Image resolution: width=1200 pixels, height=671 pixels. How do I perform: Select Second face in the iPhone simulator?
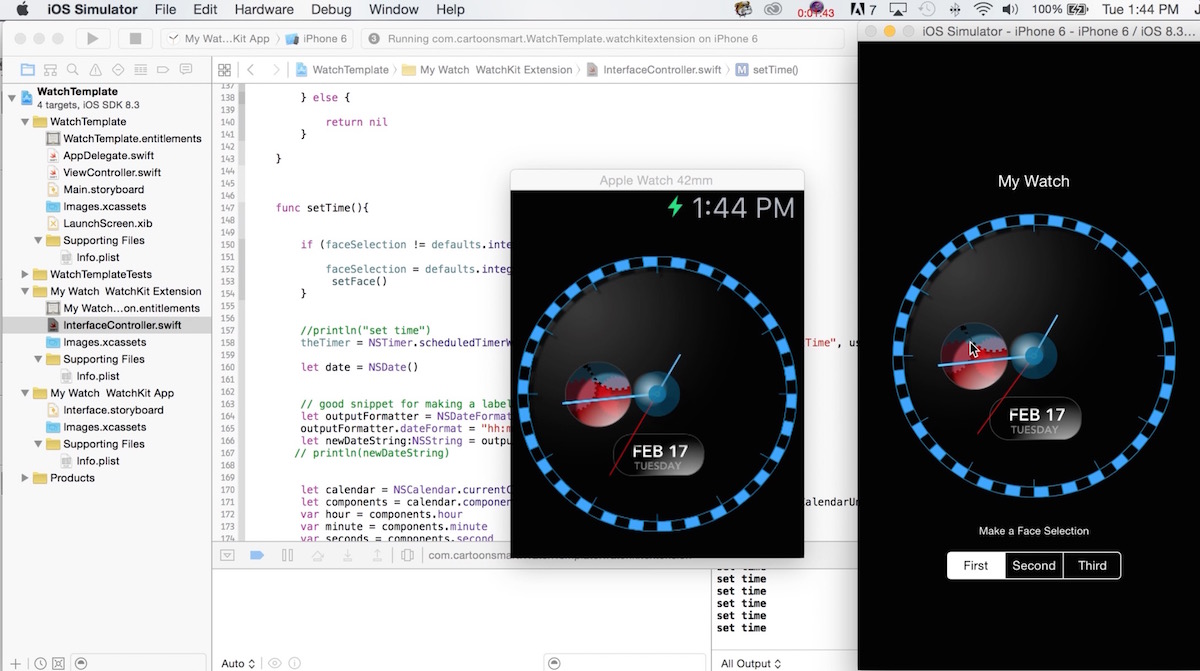click(1034, 565)
